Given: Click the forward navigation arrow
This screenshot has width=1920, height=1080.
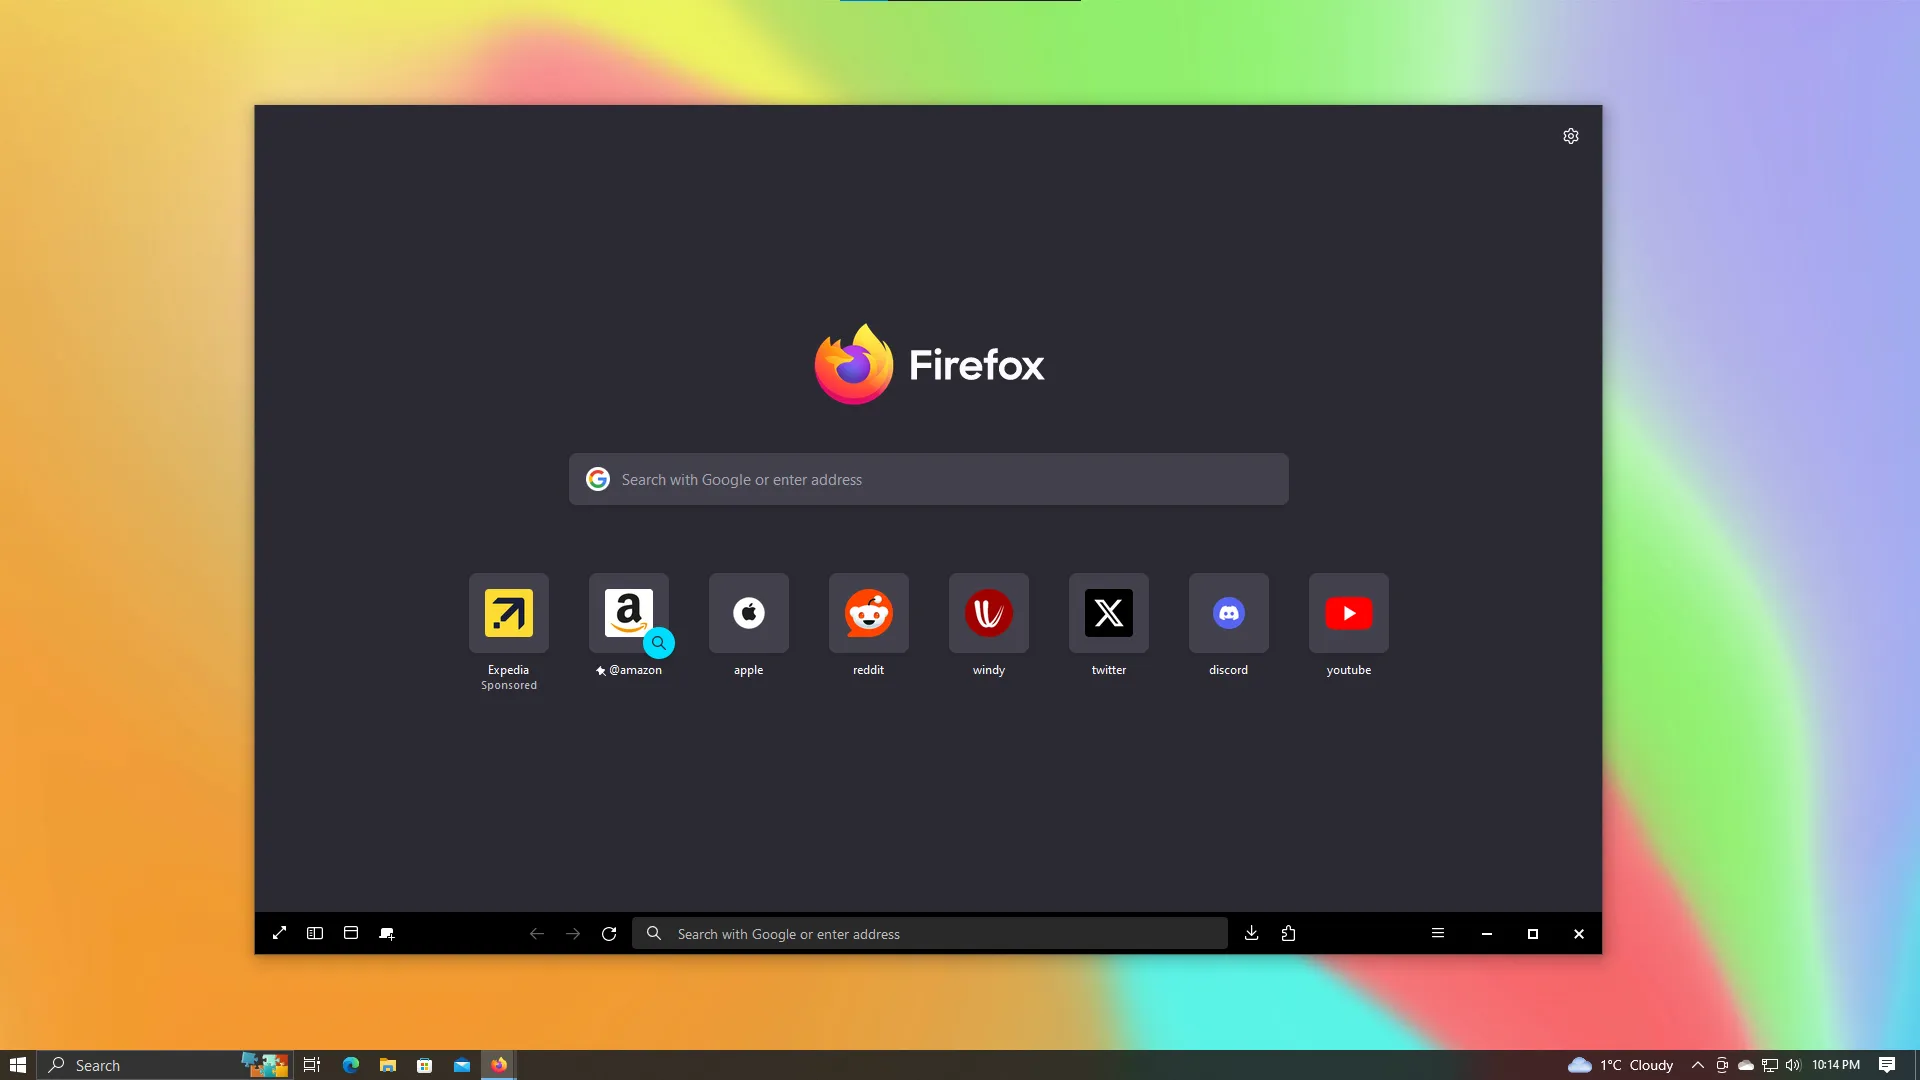Looking at the screenshot, I should point(573,933).
